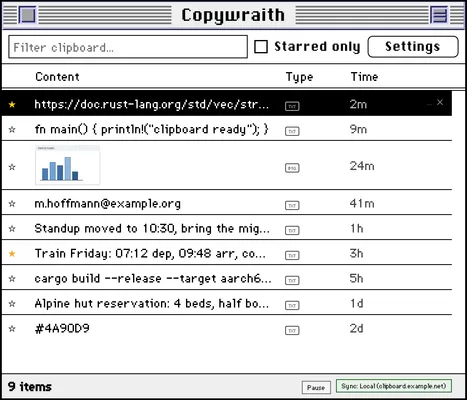The image size is (467, 400).
Task: Click the 2d time value
Action: [356, 329]
